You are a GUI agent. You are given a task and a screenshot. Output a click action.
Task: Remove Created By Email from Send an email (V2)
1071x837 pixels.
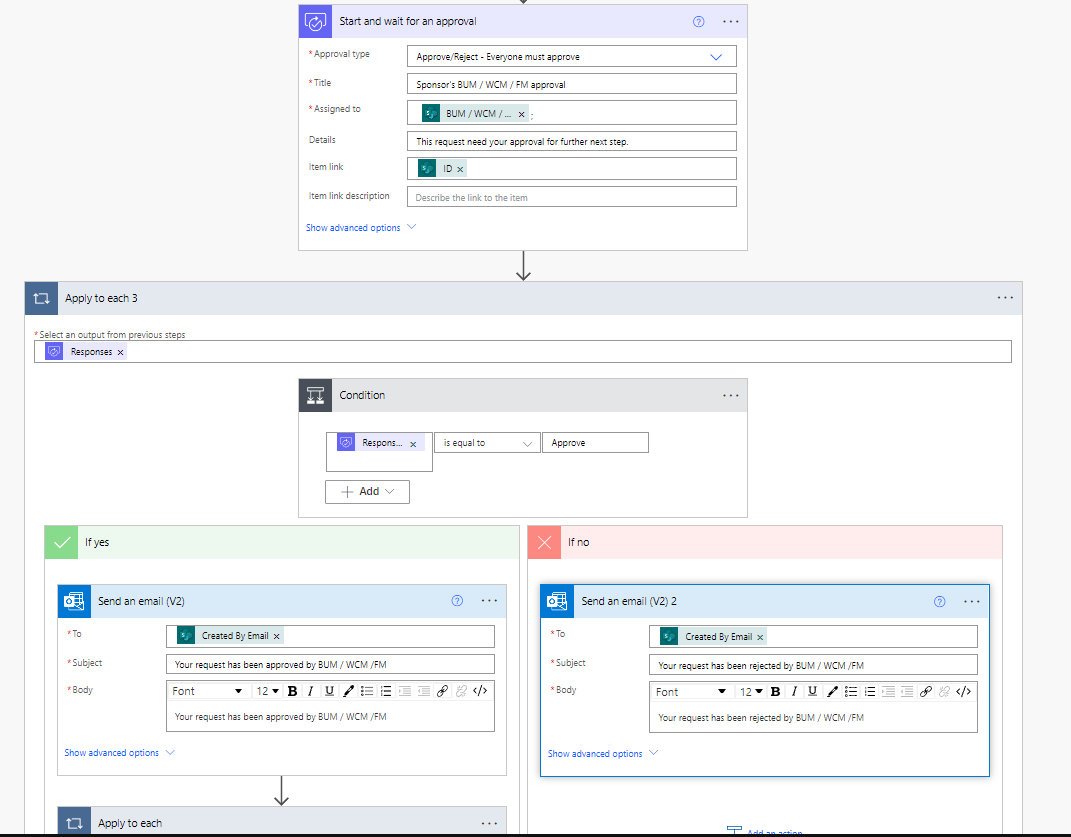[277, 636]
